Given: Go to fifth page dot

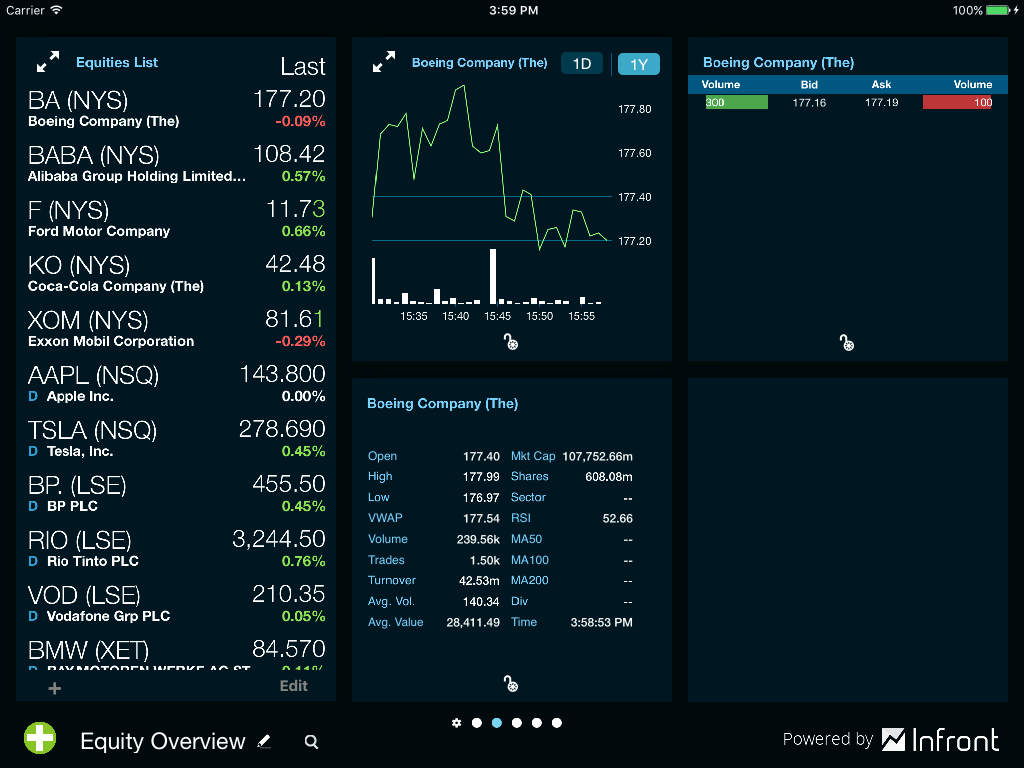Looking at the screenshot, I should (x=556, y=723).
